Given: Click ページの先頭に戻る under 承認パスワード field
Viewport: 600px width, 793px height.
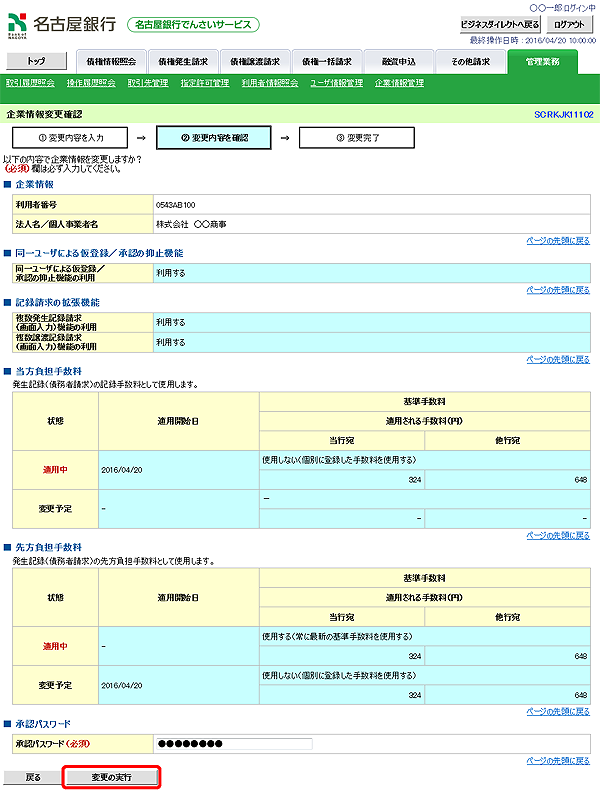Looking at the screenshot, I should pos(558,761).
